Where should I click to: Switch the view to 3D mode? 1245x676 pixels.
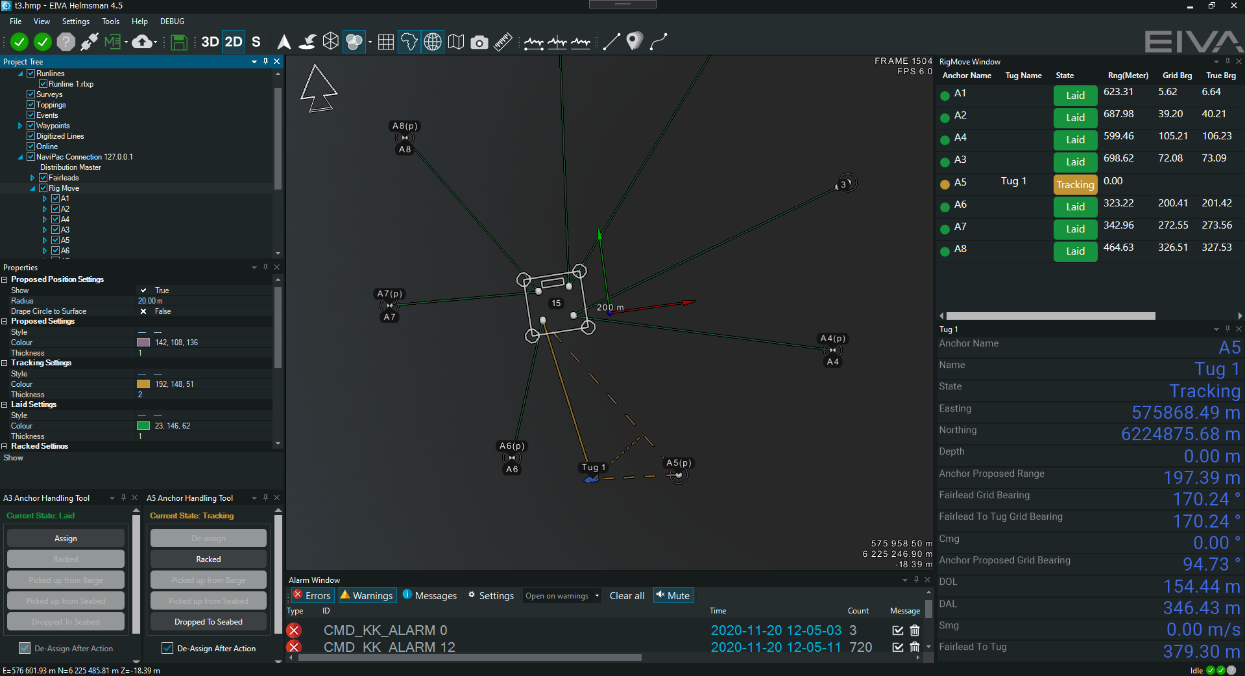210,42
